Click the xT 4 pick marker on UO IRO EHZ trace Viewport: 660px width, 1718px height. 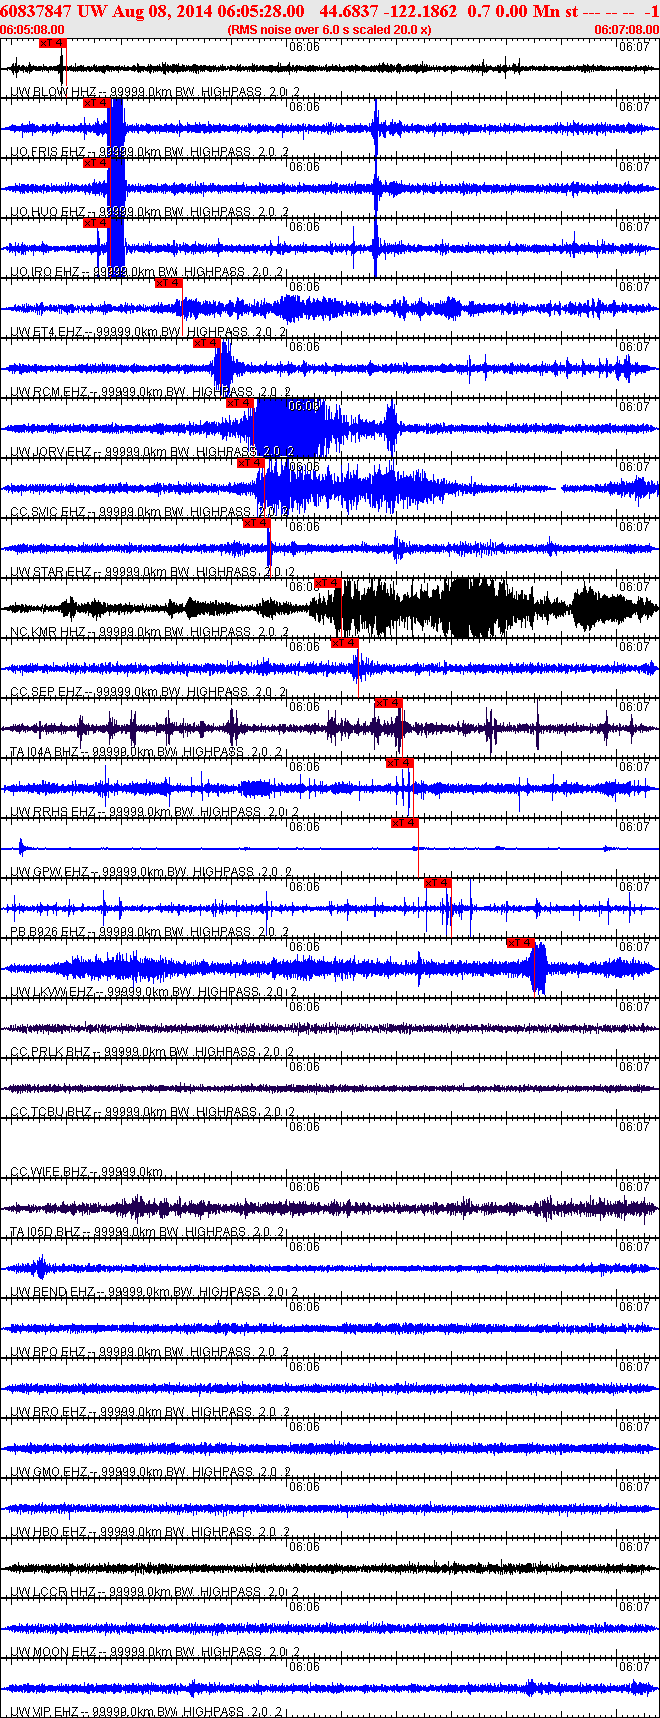(96, 223)
